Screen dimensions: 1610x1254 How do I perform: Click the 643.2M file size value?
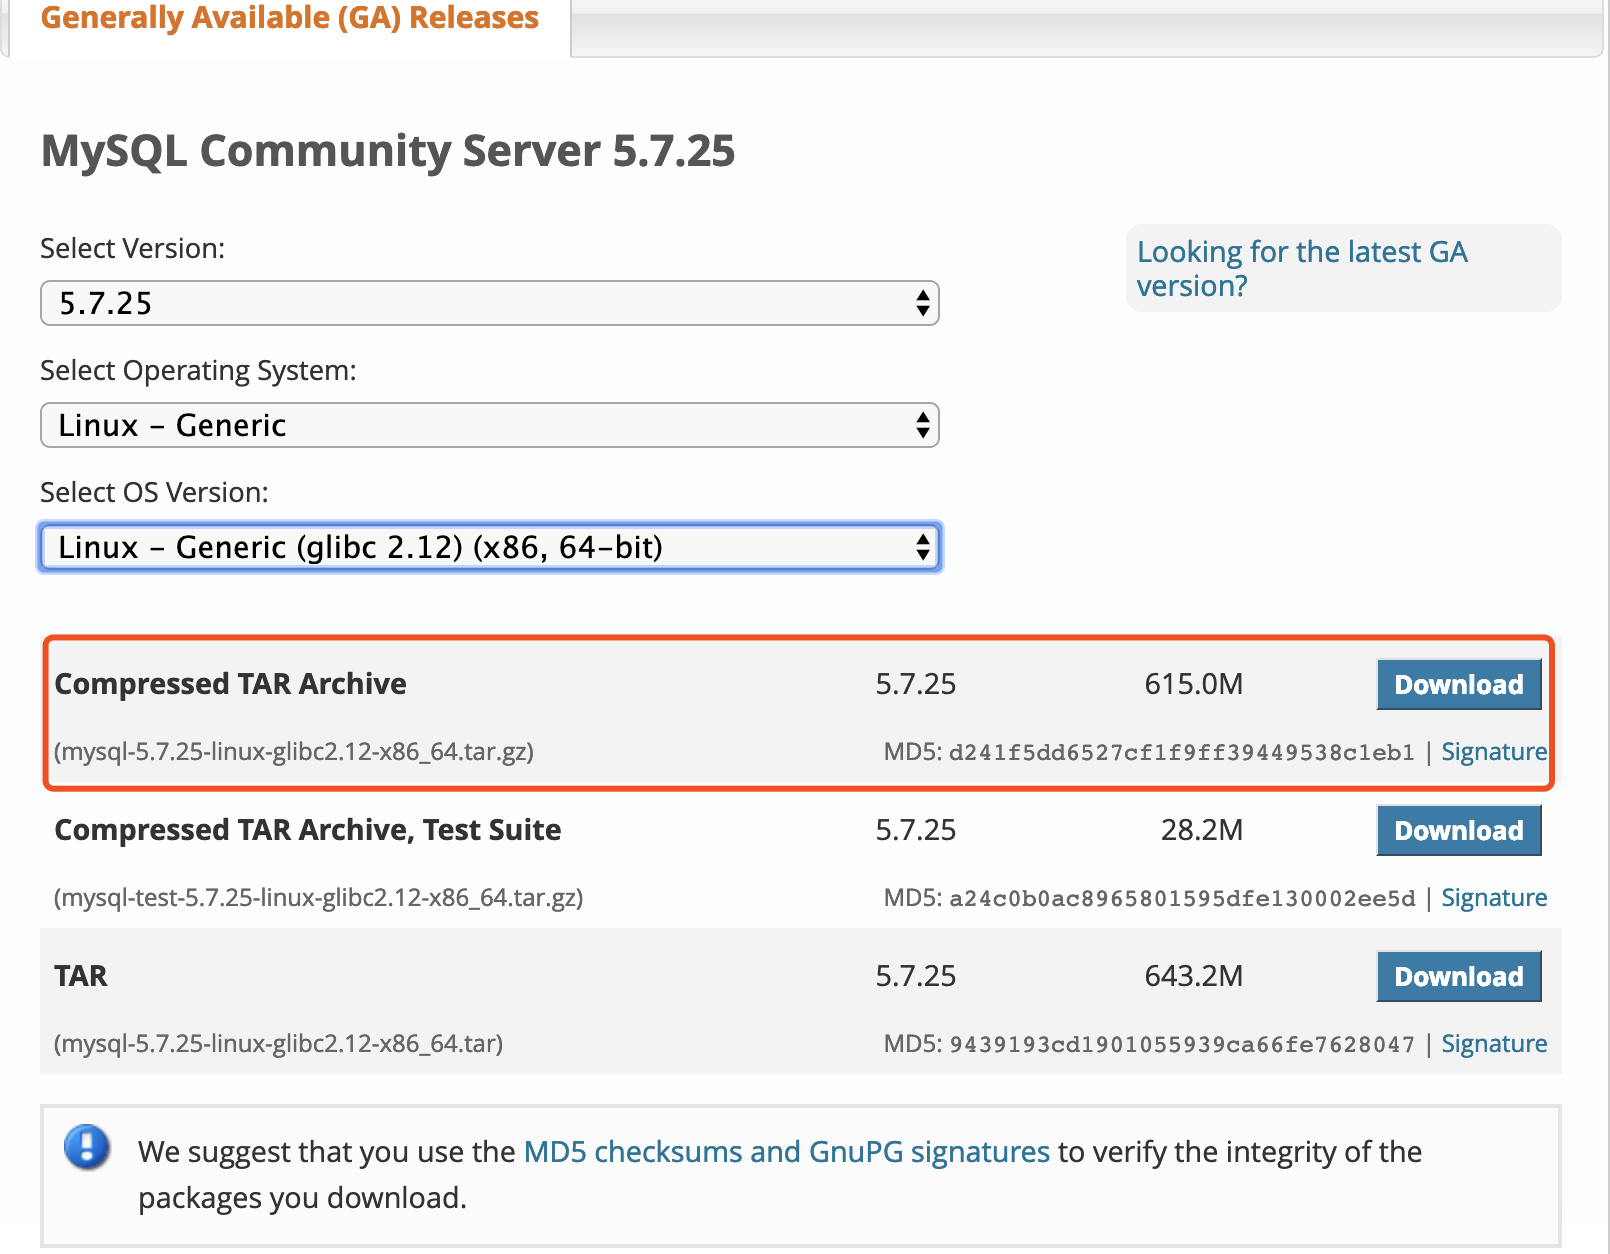click(x=1194, y=976)
